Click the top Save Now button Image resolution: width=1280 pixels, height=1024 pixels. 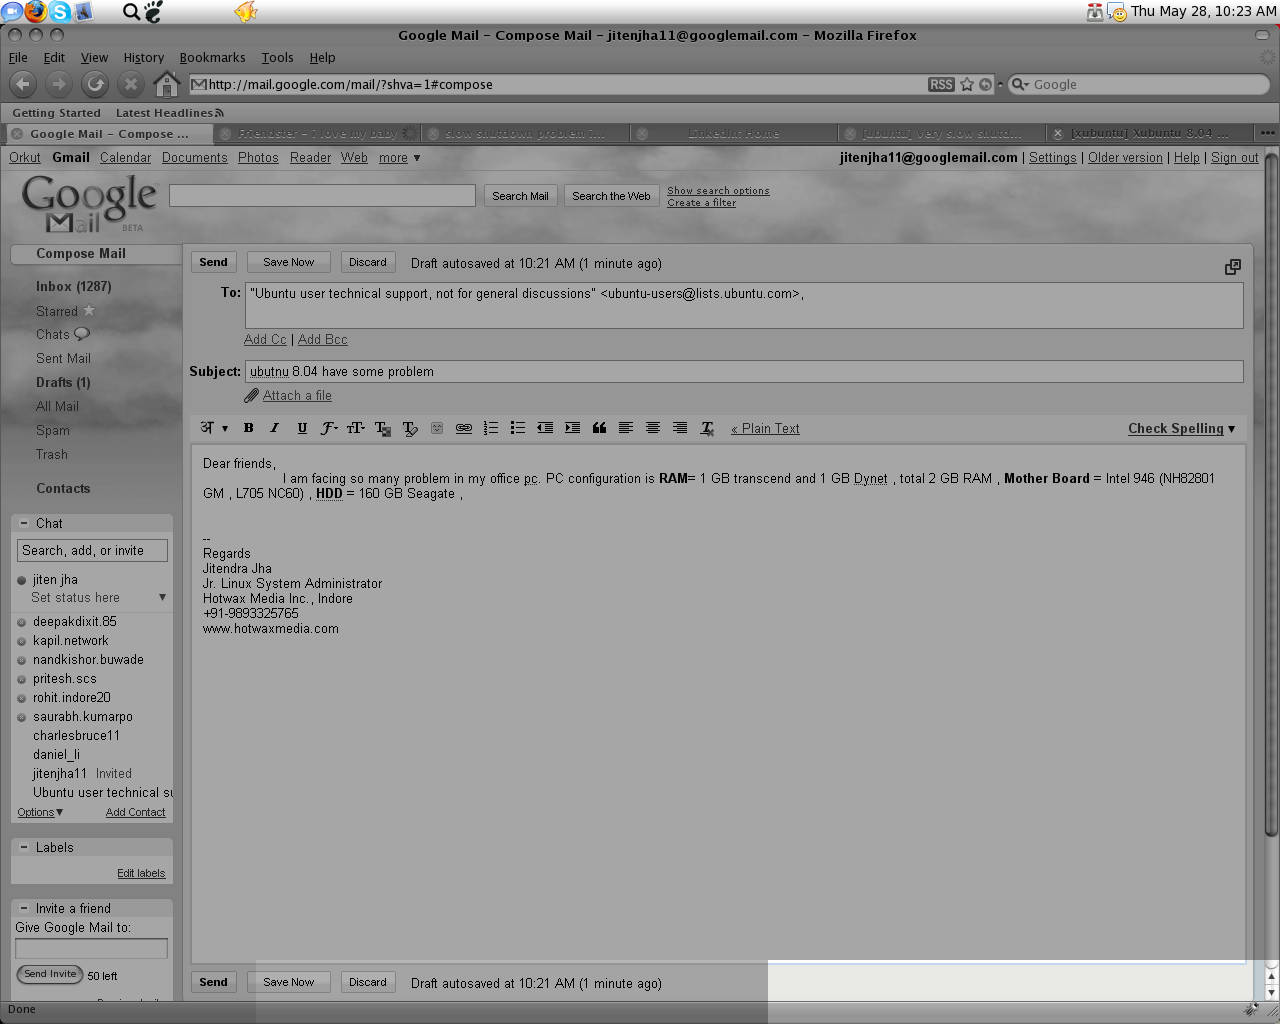click(289, 262)
